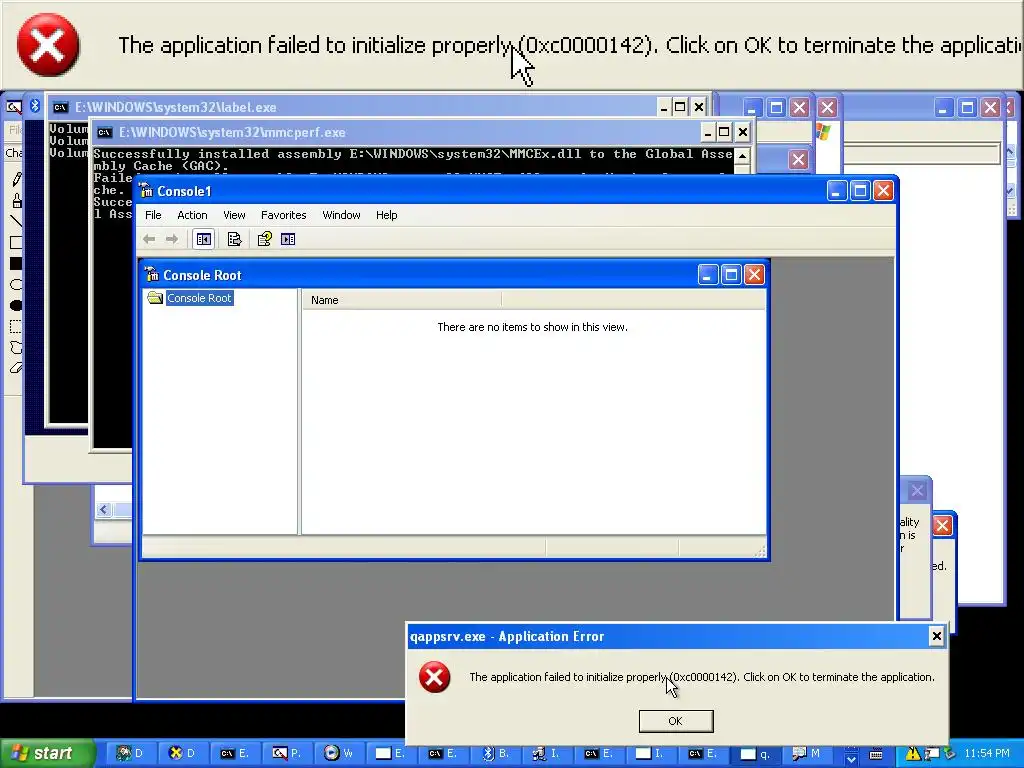Click the Windows logo throbber in background window
Screen dimensions: 1024x768
[823, 132]
